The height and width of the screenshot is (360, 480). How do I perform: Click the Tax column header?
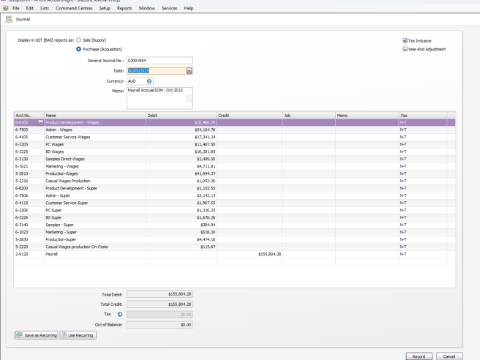tap(423, 115)
